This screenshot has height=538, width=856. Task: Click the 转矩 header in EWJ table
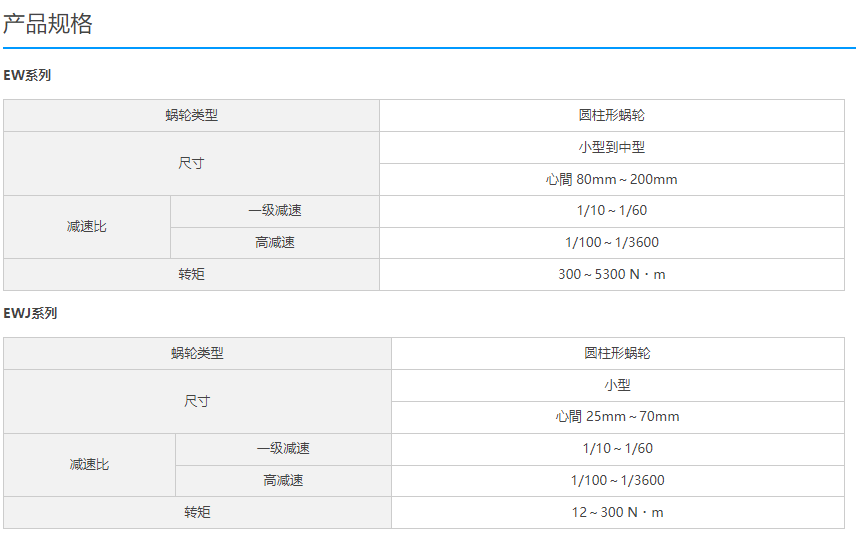[x=197, y=513]
